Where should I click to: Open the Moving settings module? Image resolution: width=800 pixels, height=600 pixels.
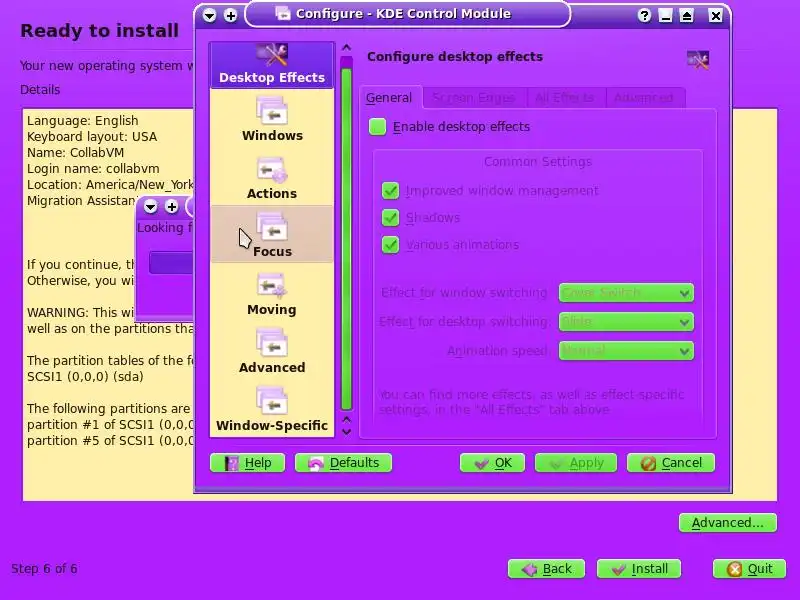[272, 293]
